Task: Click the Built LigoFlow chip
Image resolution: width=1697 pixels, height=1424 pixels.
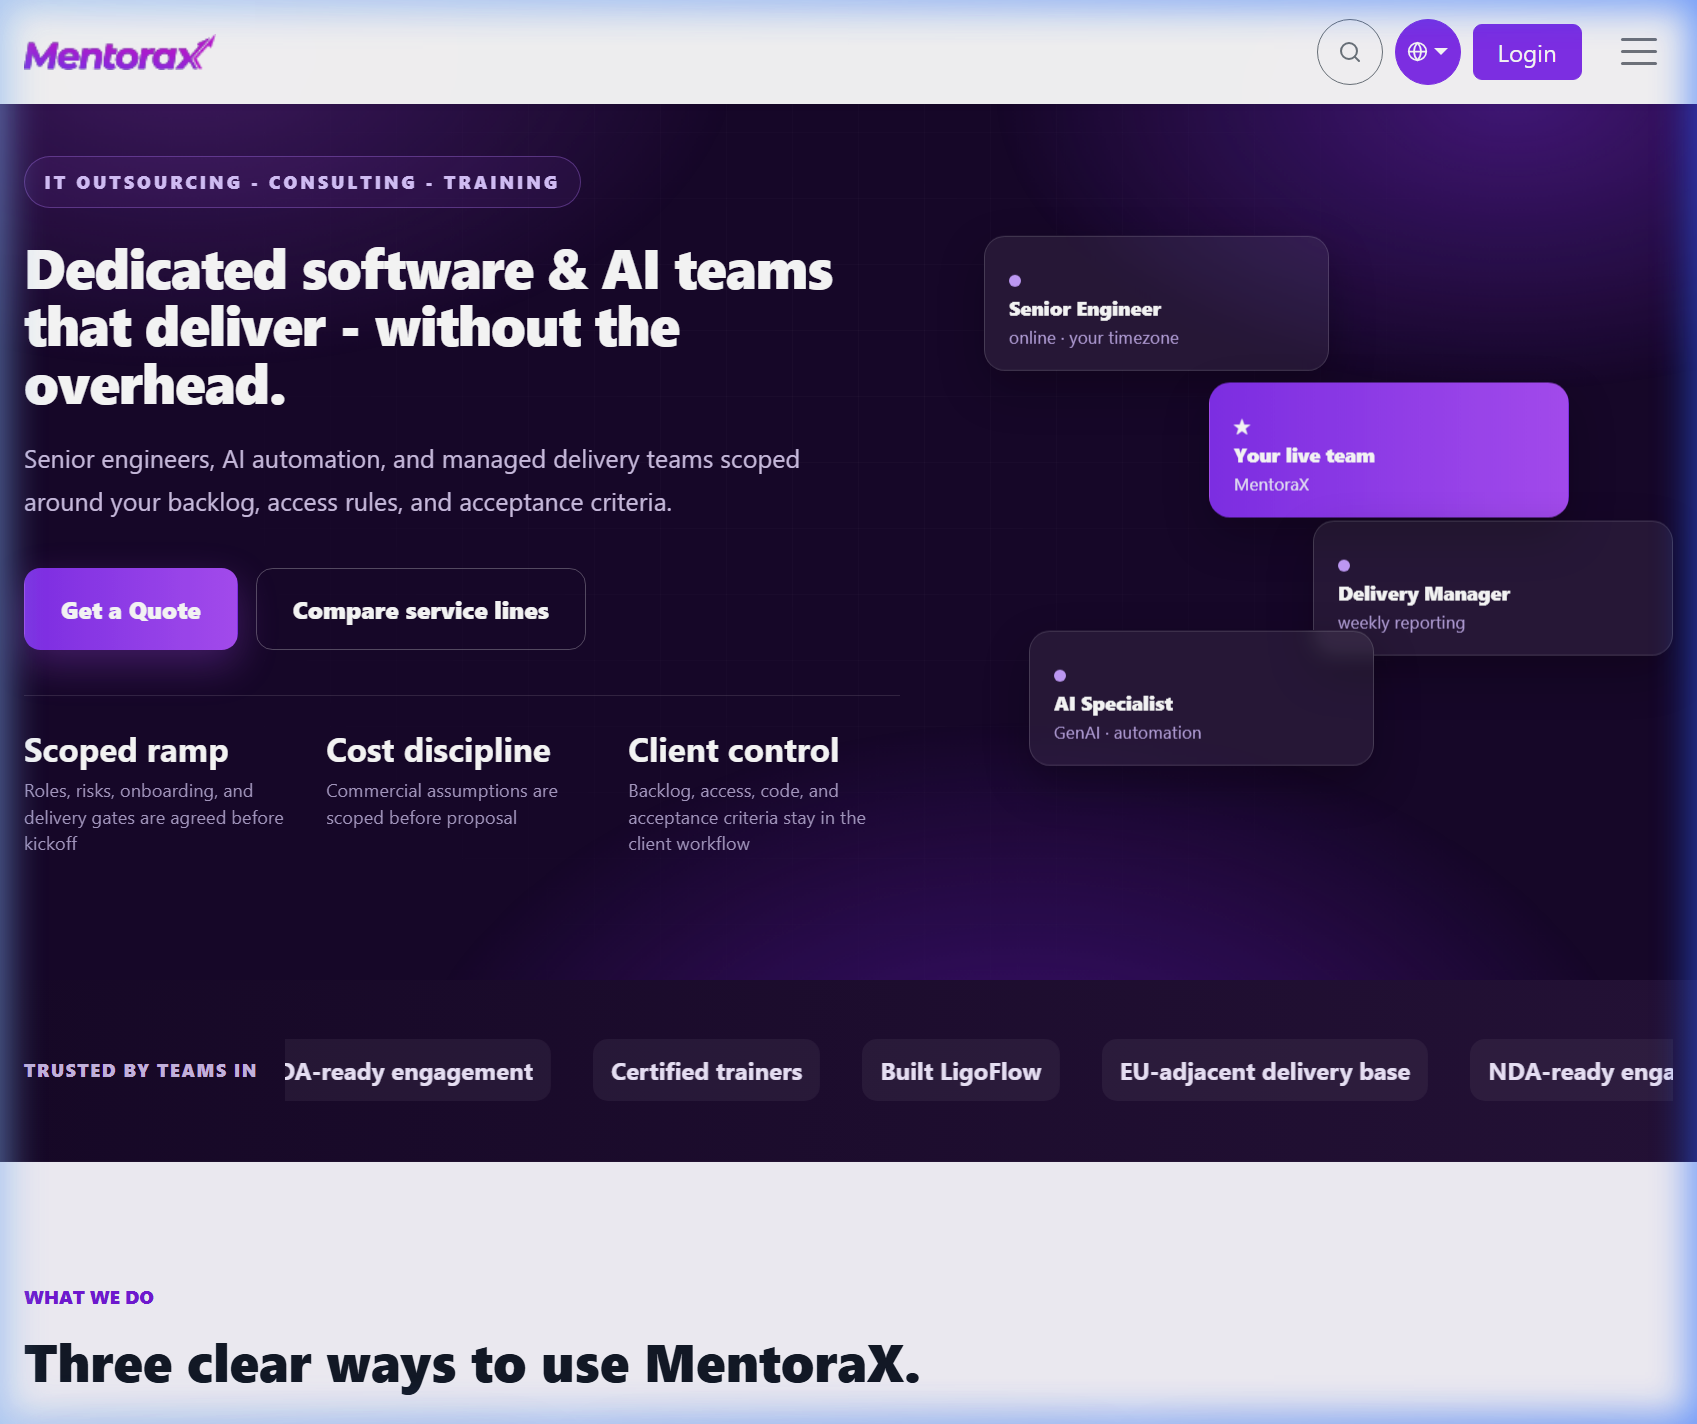Action: tap(960, 1070)
